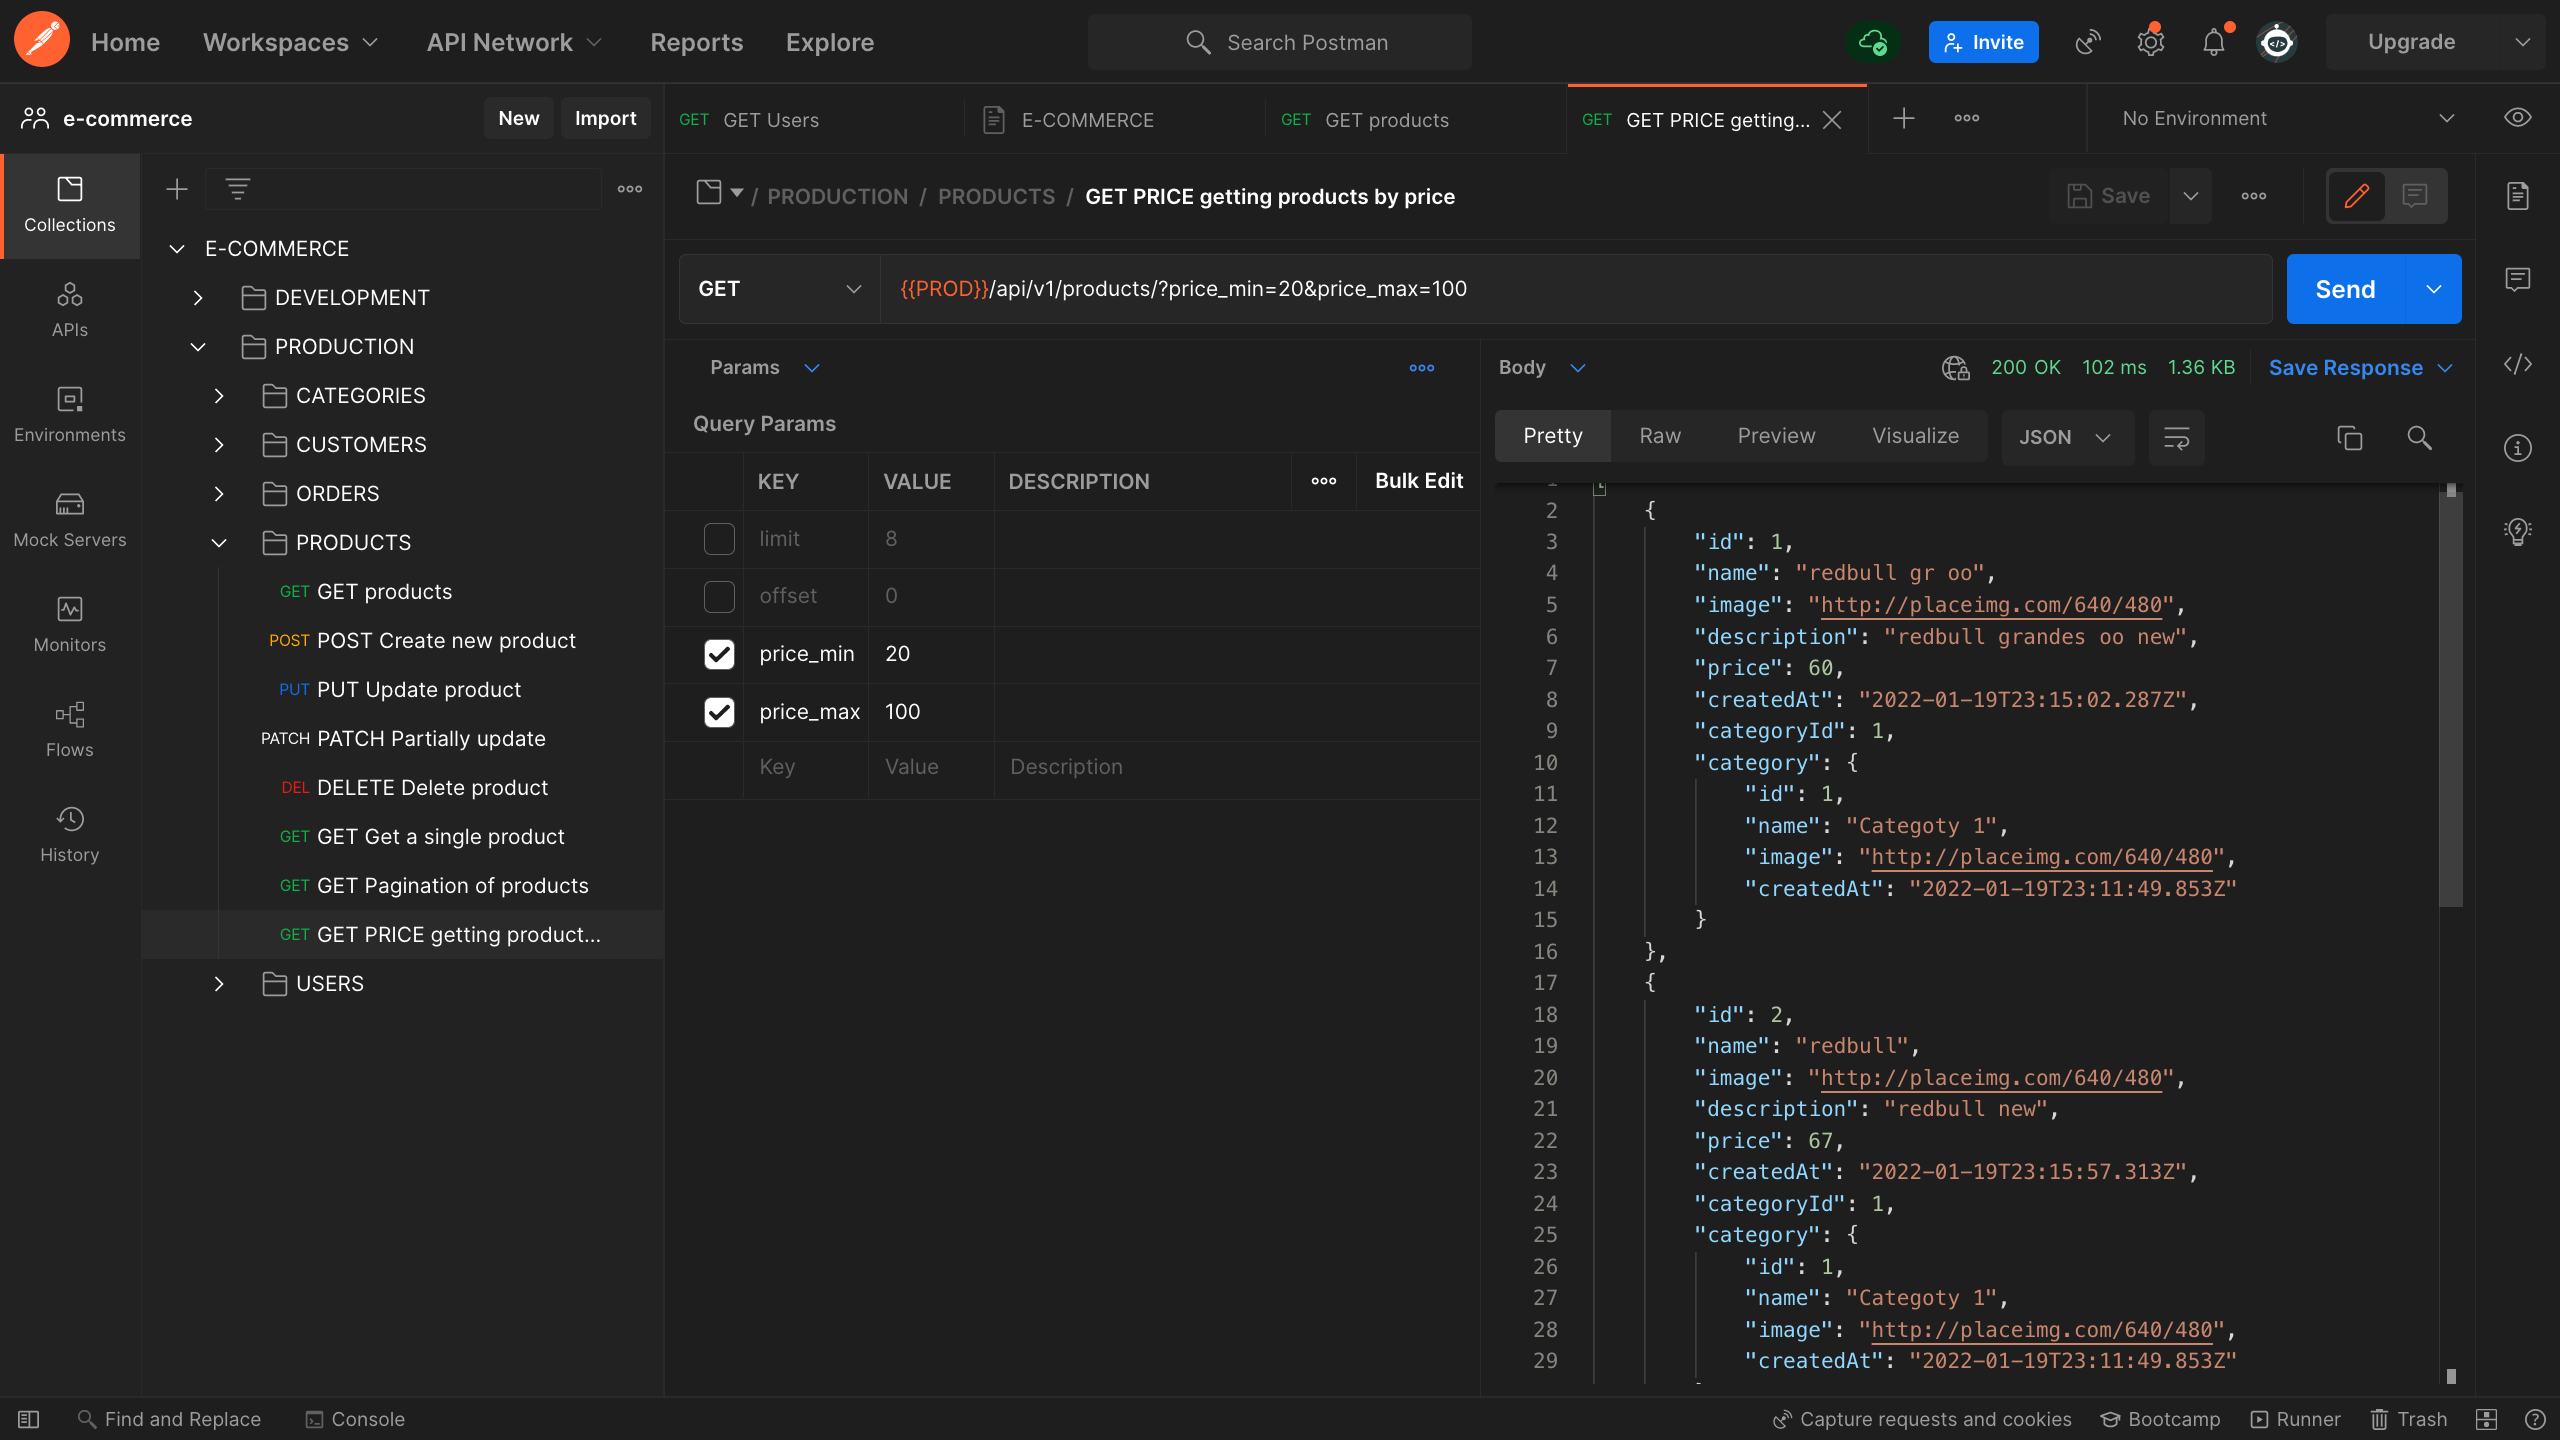
Task: Expand the USERS folder
Action: tap(219, 984)
